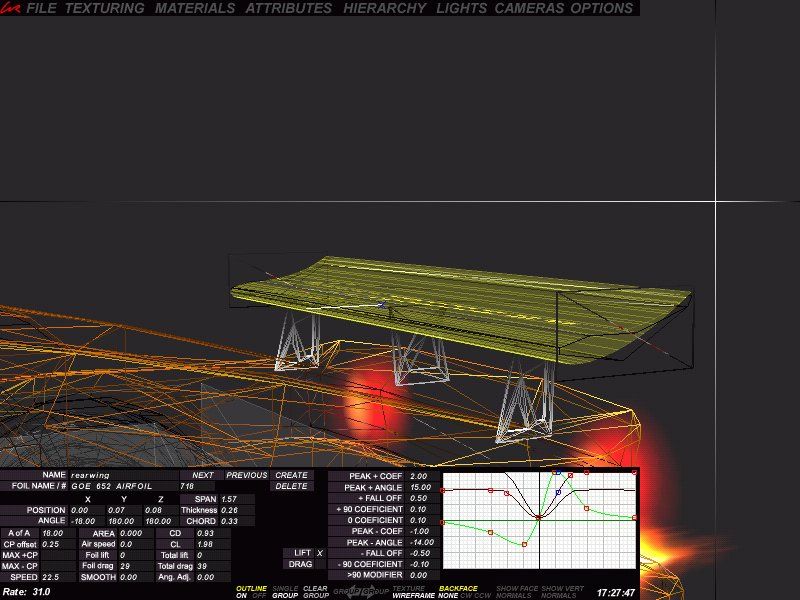Open the FILE menu

41,8
